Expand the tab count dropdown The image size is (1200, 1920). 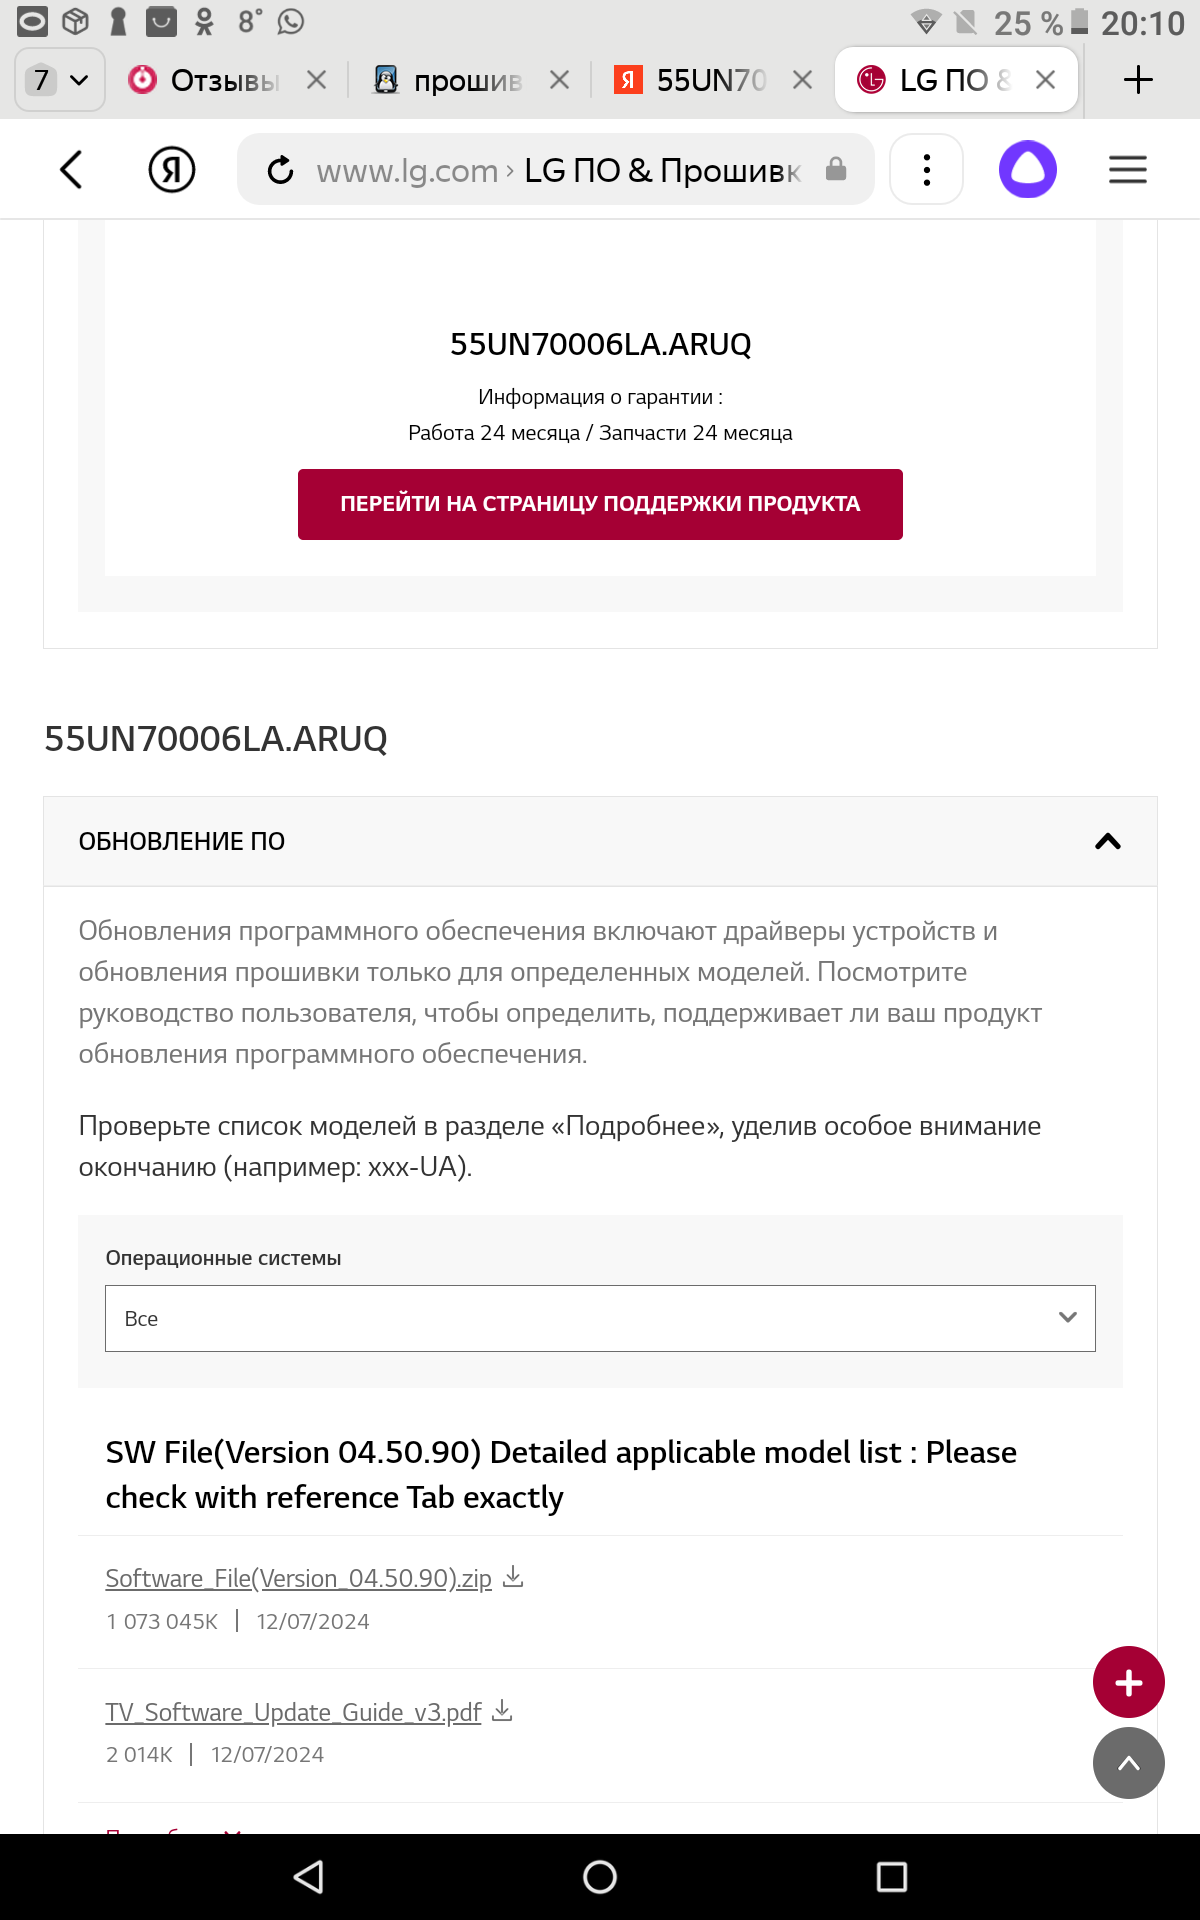pos(60,80)
